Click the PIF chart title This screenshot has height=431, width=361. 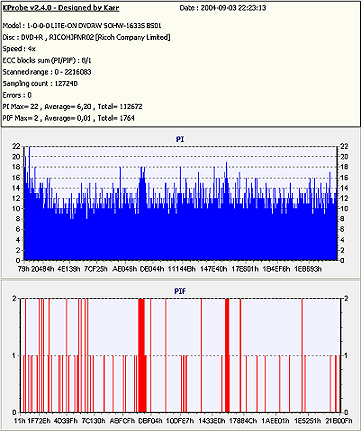pyautogui.click(x=180, y=291)
